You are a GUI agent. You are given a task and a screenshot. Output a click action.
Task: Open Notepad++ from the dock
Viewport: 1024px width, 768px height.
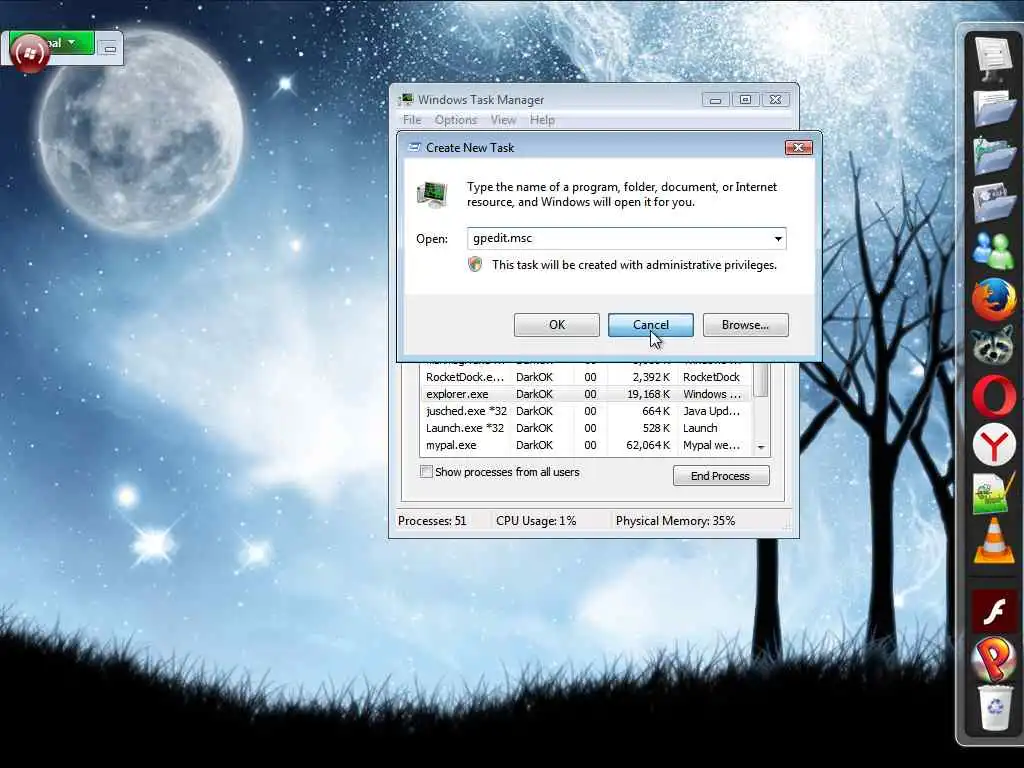point(993,493)
